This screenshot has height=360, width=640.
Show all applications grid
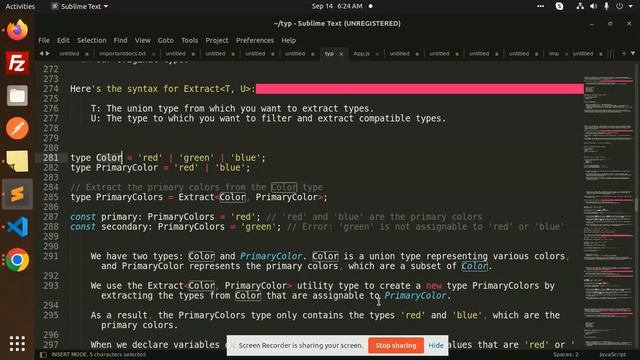point(17,344)
